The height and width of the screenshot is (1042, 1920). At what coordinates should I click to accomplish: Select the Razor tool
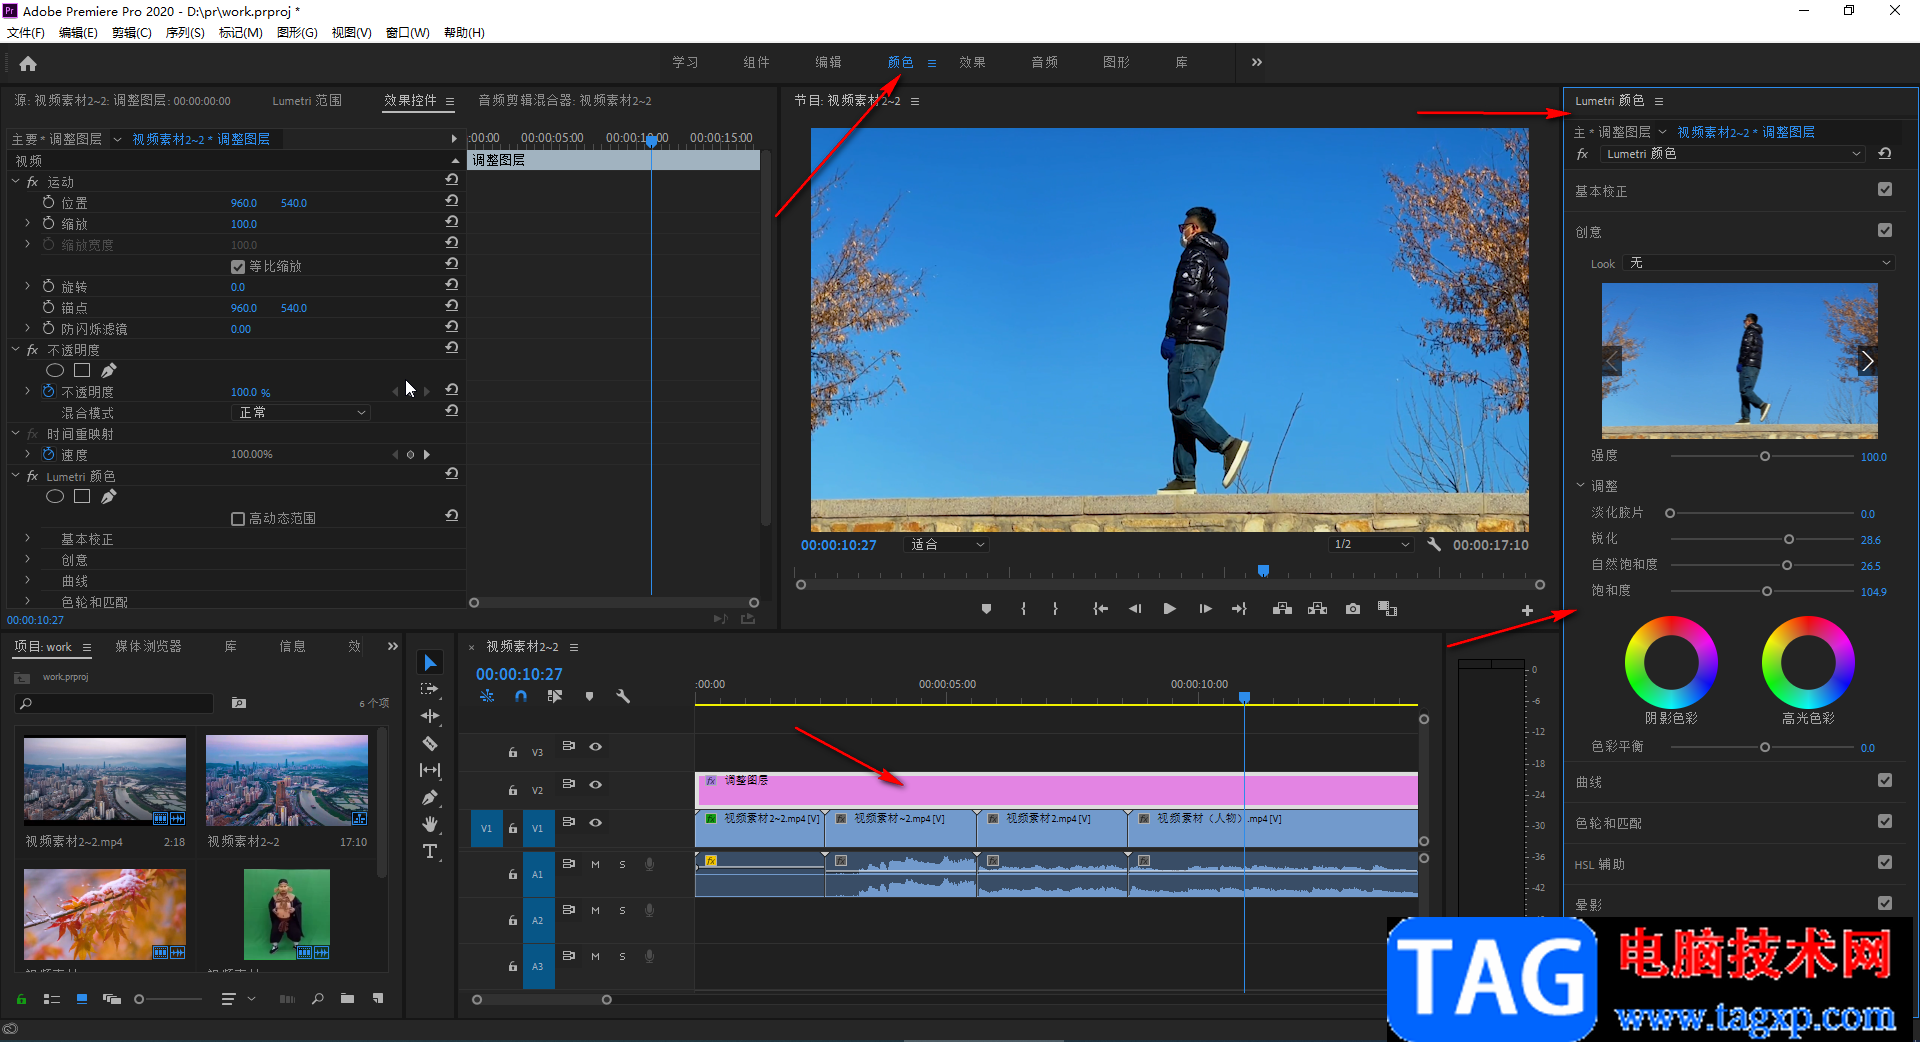430,743
